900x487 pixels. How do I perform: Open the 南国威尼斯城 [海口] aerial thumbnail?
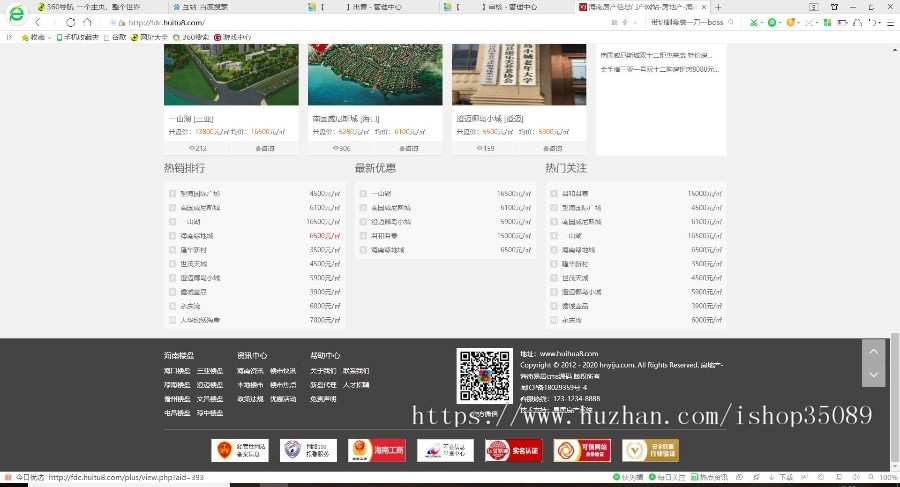375,75
